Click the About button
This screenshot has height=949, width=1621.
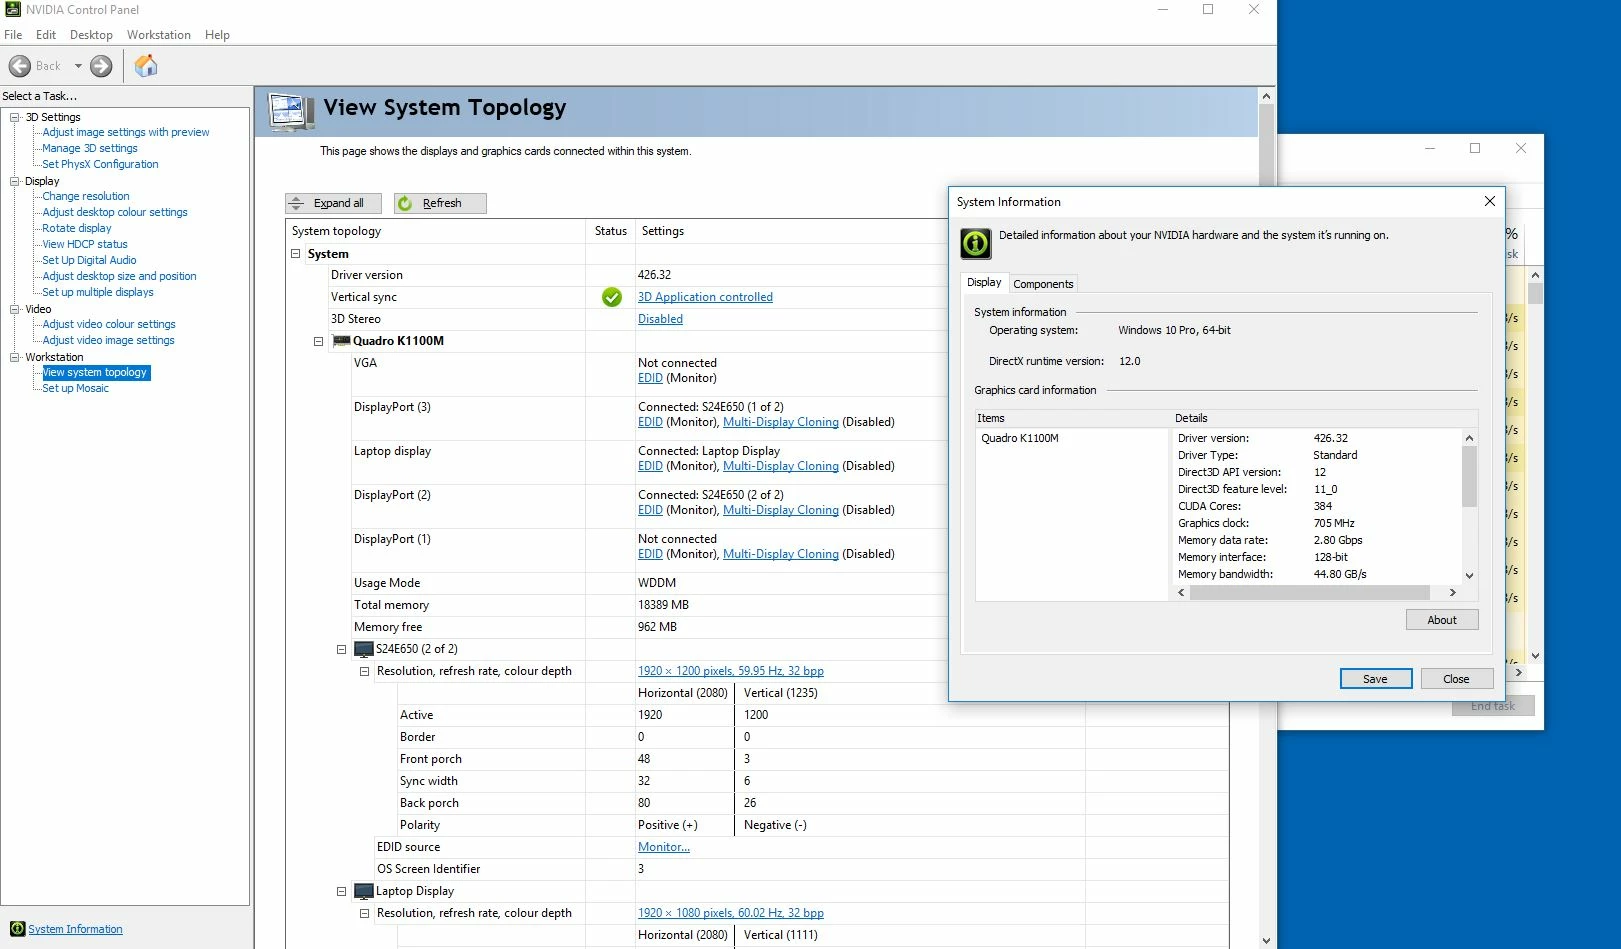pyautogui.click(x=1441, y=620)
